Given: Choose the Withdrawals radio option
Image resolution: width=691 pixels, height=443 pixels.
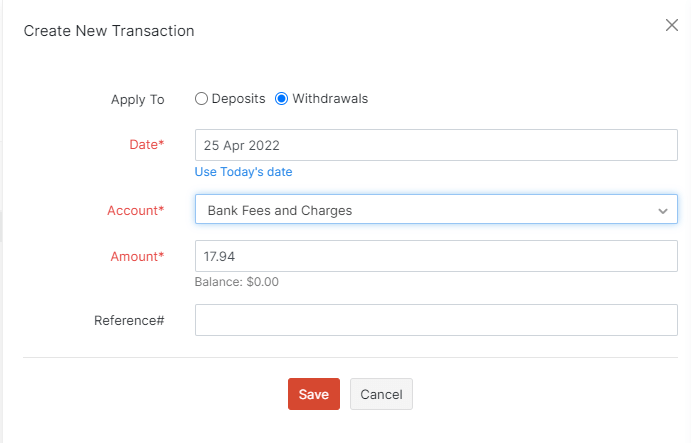Looking at the screenshot, I should 281,99.
